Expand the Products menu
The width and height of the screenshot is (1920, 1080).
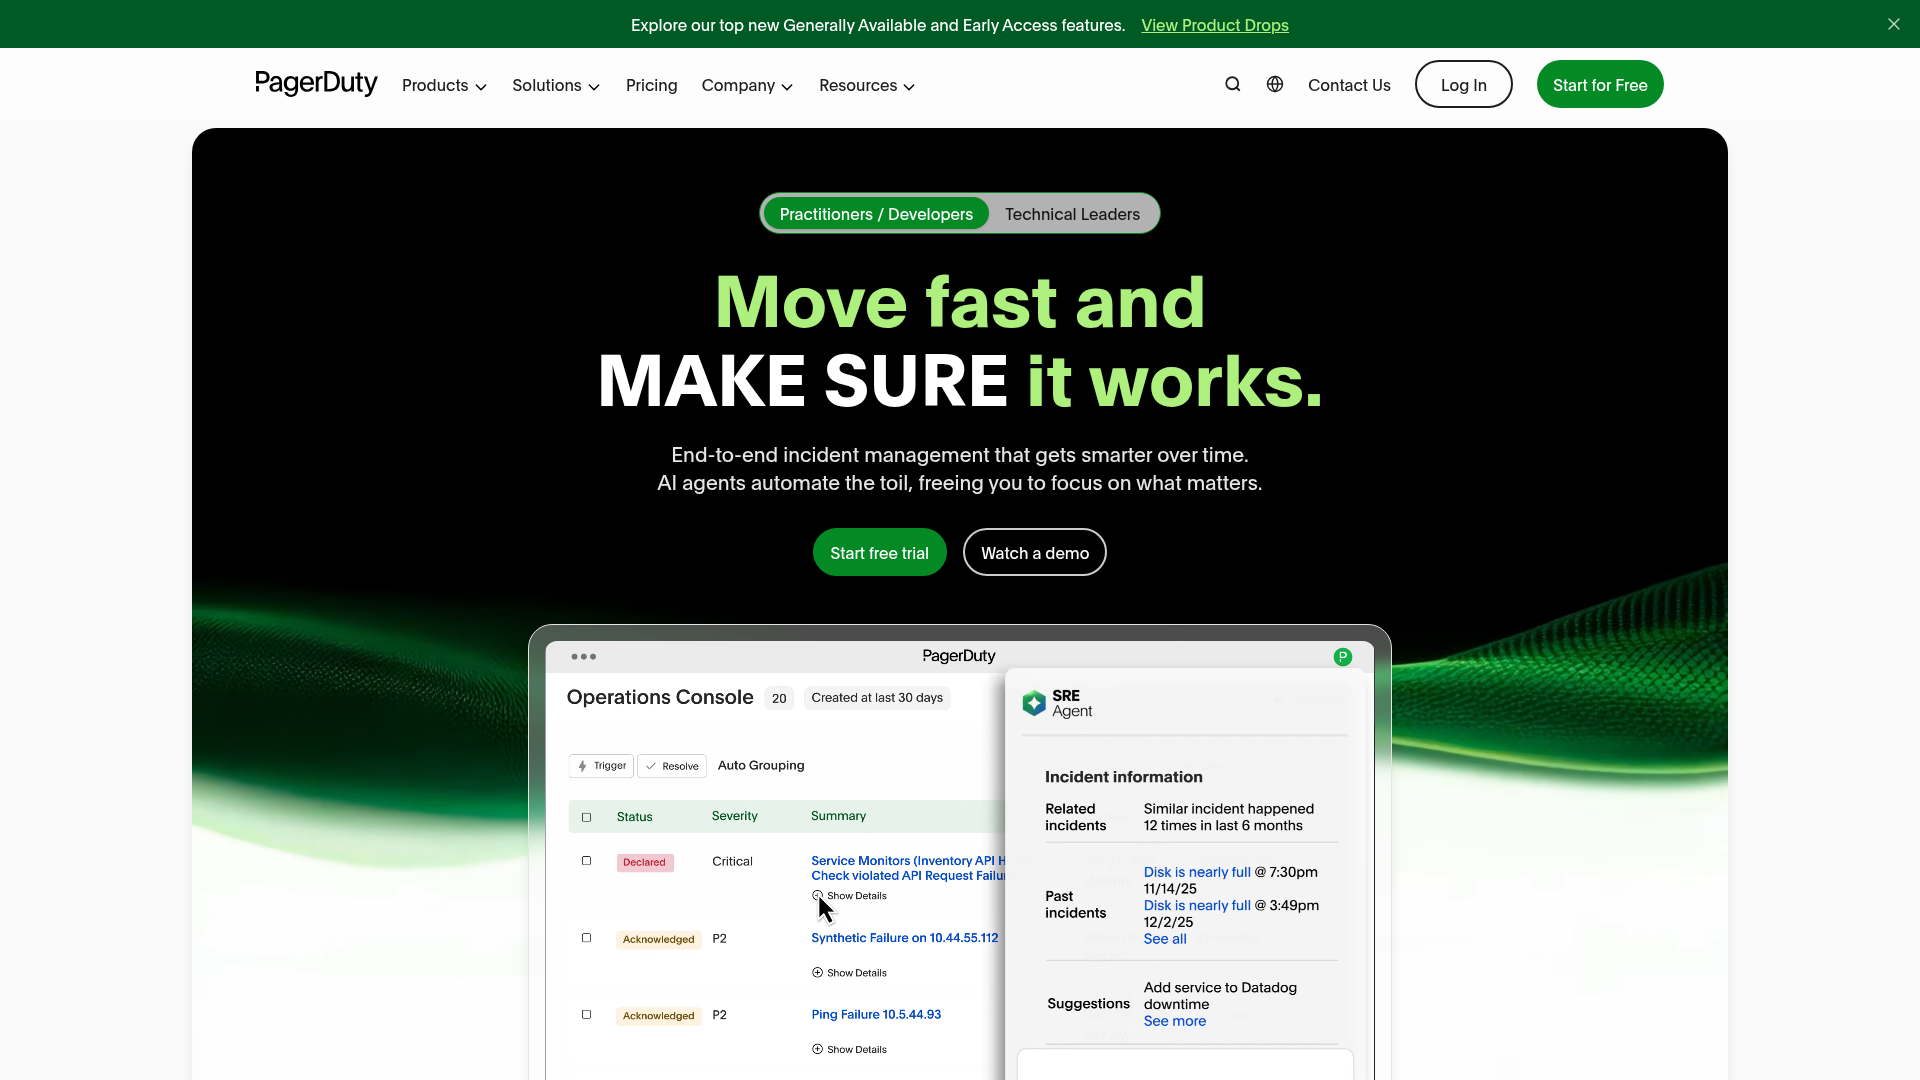point(444,85)
